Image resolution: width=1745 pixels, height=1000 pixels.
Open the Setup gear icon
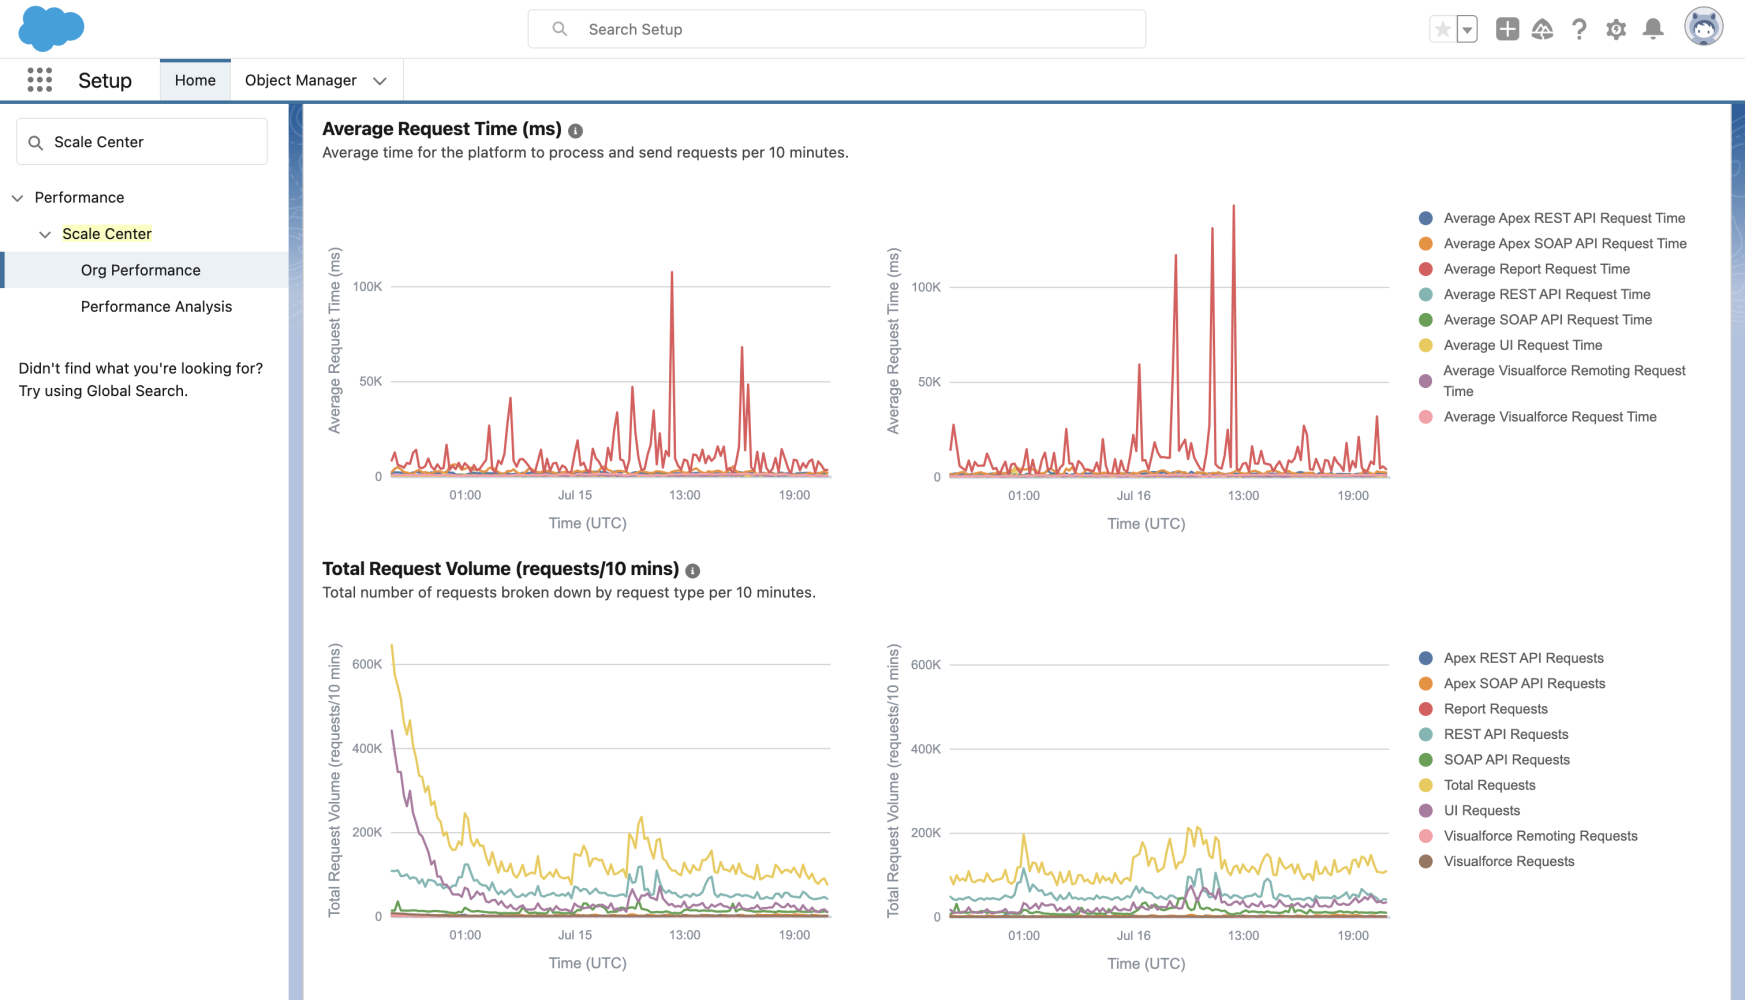[x=1615, y=29]
